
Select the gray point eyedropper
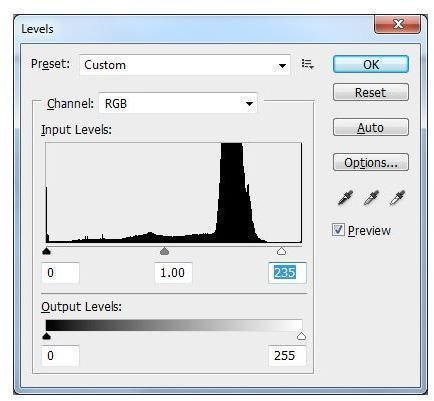[x=371, y=198]
